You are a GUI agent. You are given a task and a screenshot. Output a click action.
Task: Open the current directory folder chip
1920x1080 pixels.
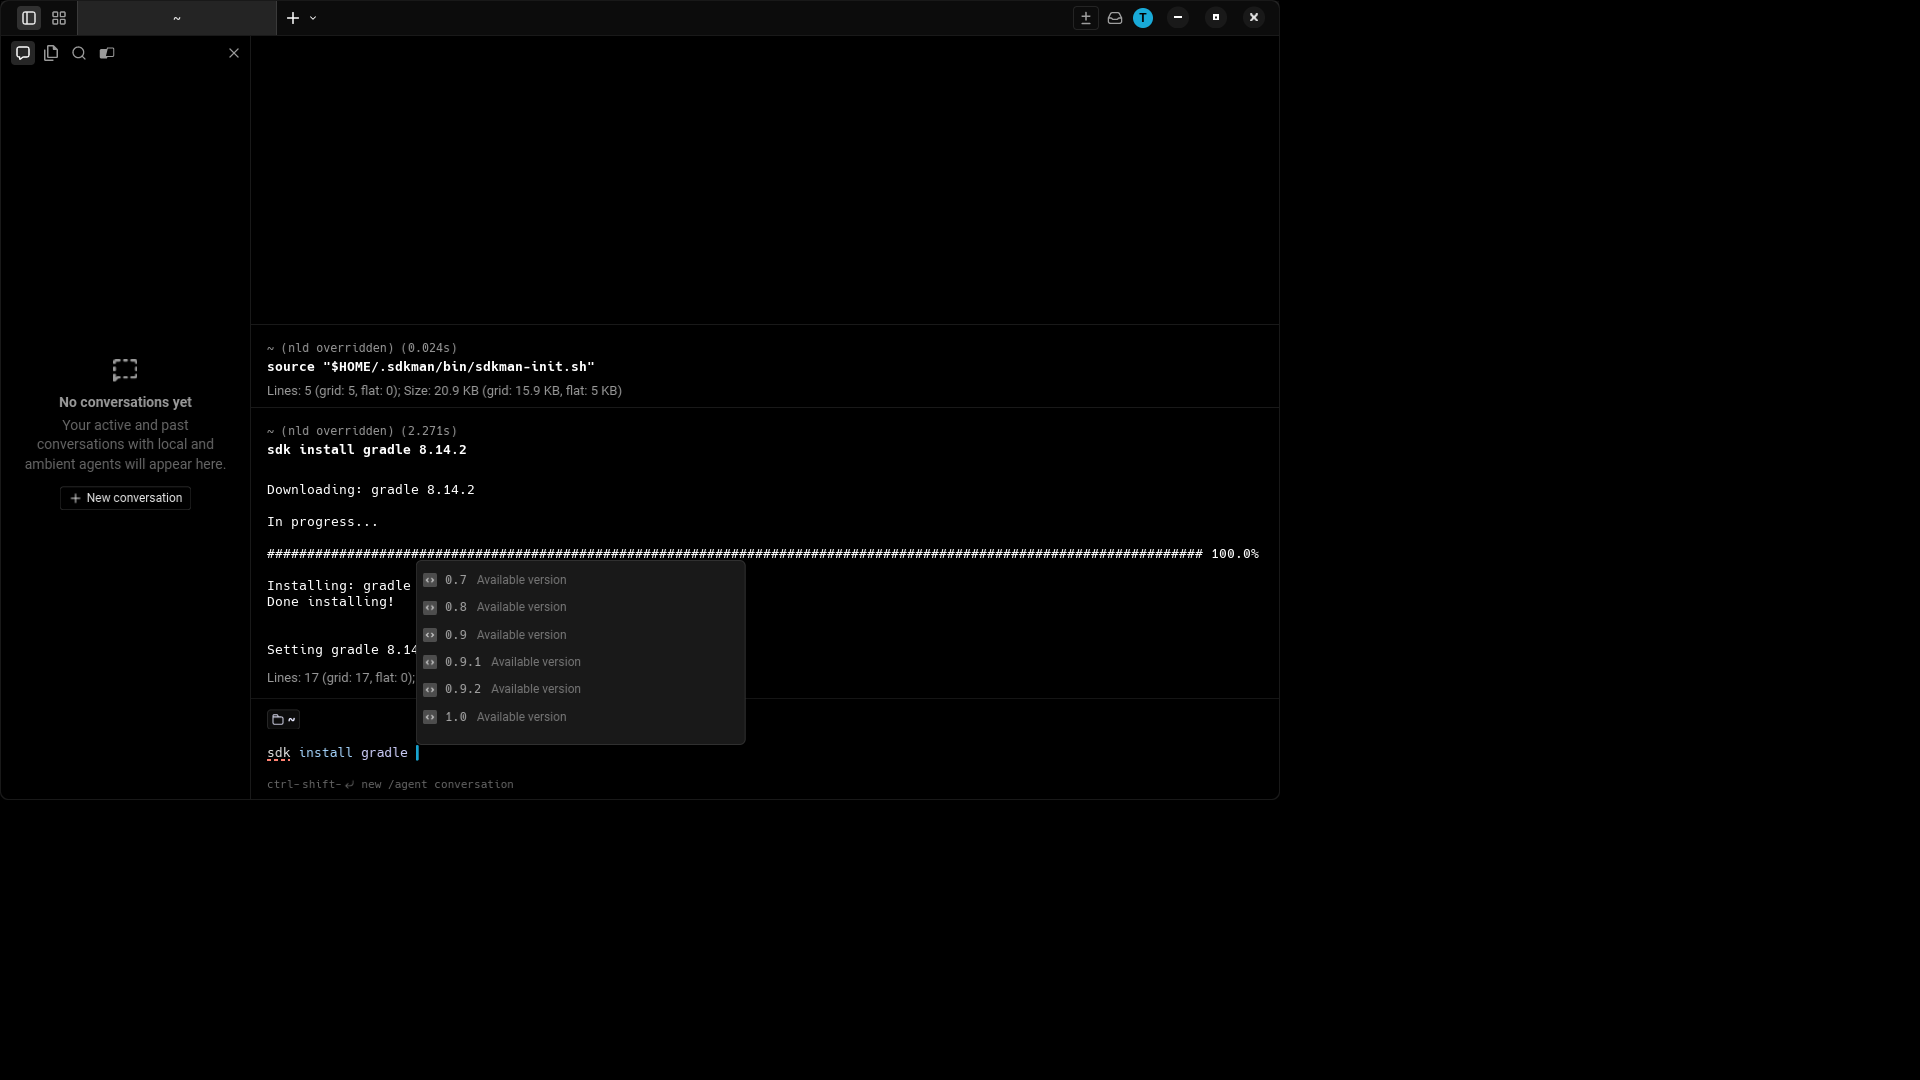pyautogui.click(x=283, y=719)
